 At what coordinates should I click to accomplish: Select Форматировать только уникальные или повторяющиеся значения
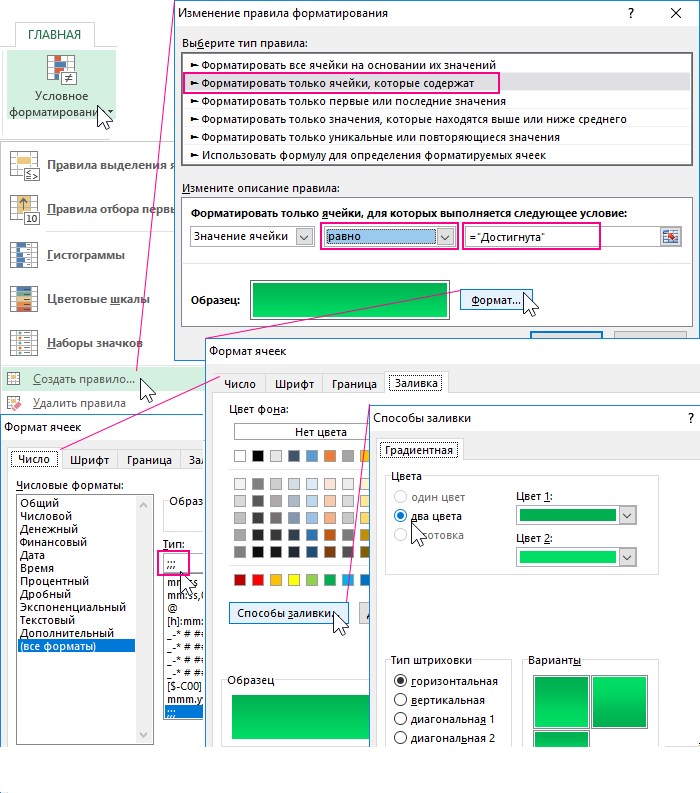[x=438, y=137]
